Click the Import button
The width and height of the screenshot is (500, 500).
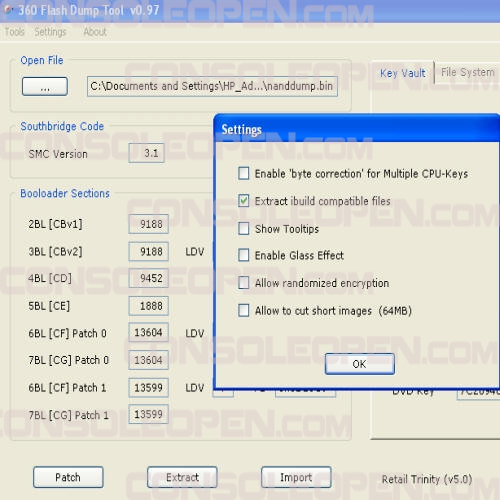[x=296, y=477]
